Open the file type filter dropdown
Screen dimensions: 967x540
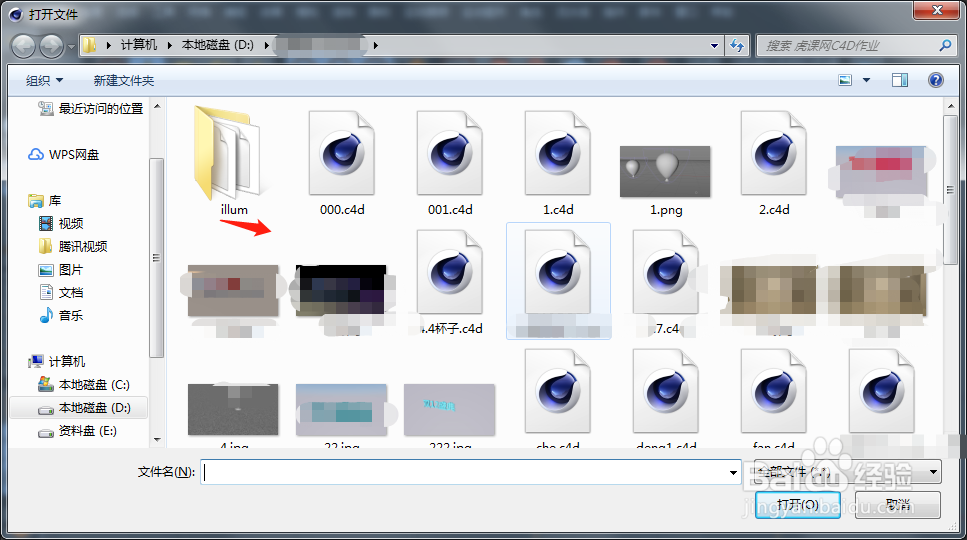click(x=934, y=472)
